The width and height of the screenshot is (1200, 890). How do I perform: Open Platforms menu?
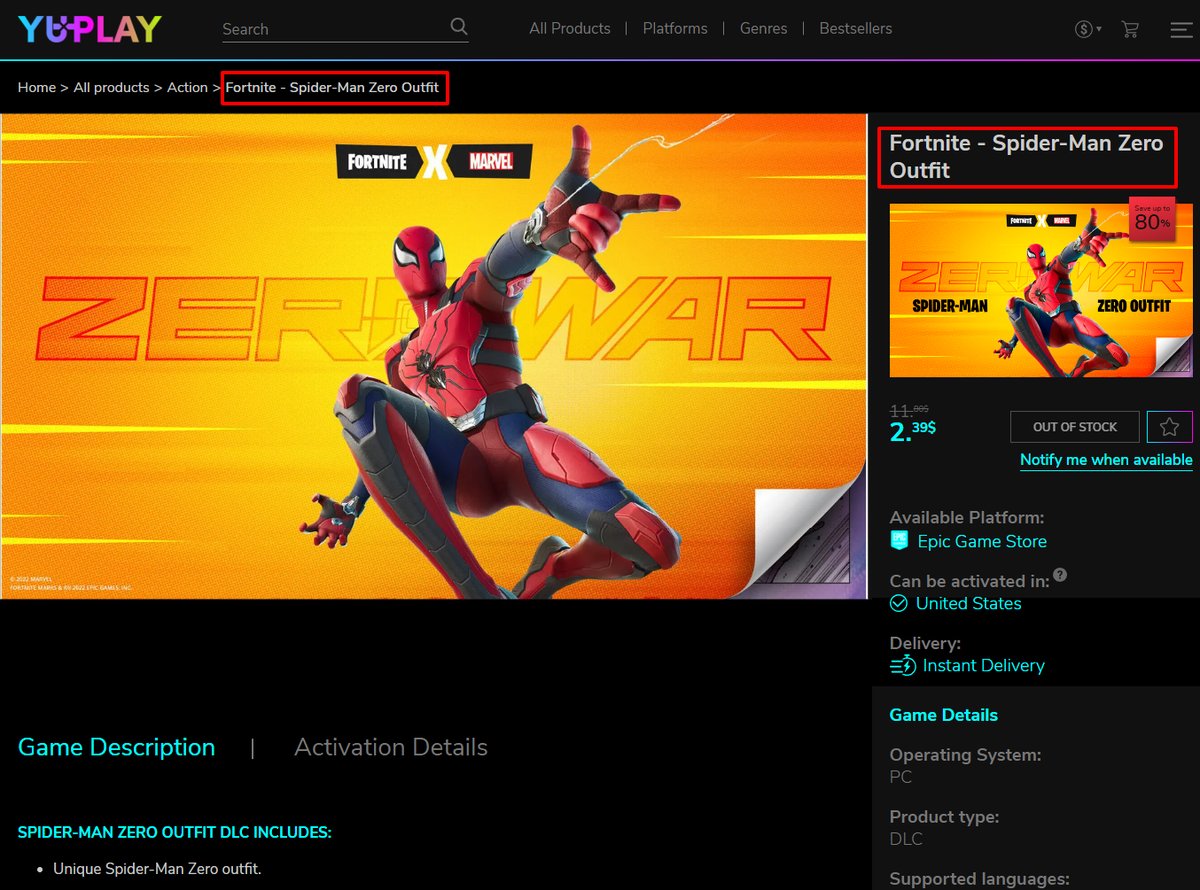coord(675,28)
